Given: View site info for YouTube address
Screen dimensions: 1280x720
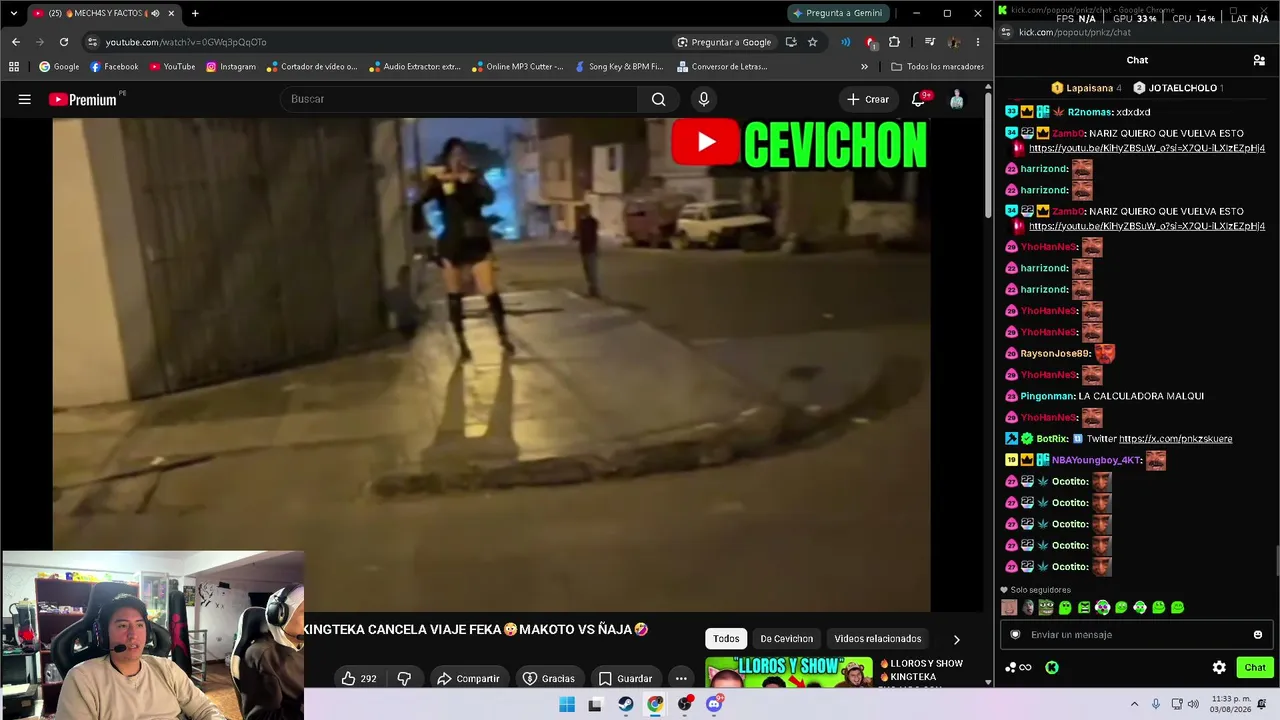Looking at the screenshot, I should (92, 42).
